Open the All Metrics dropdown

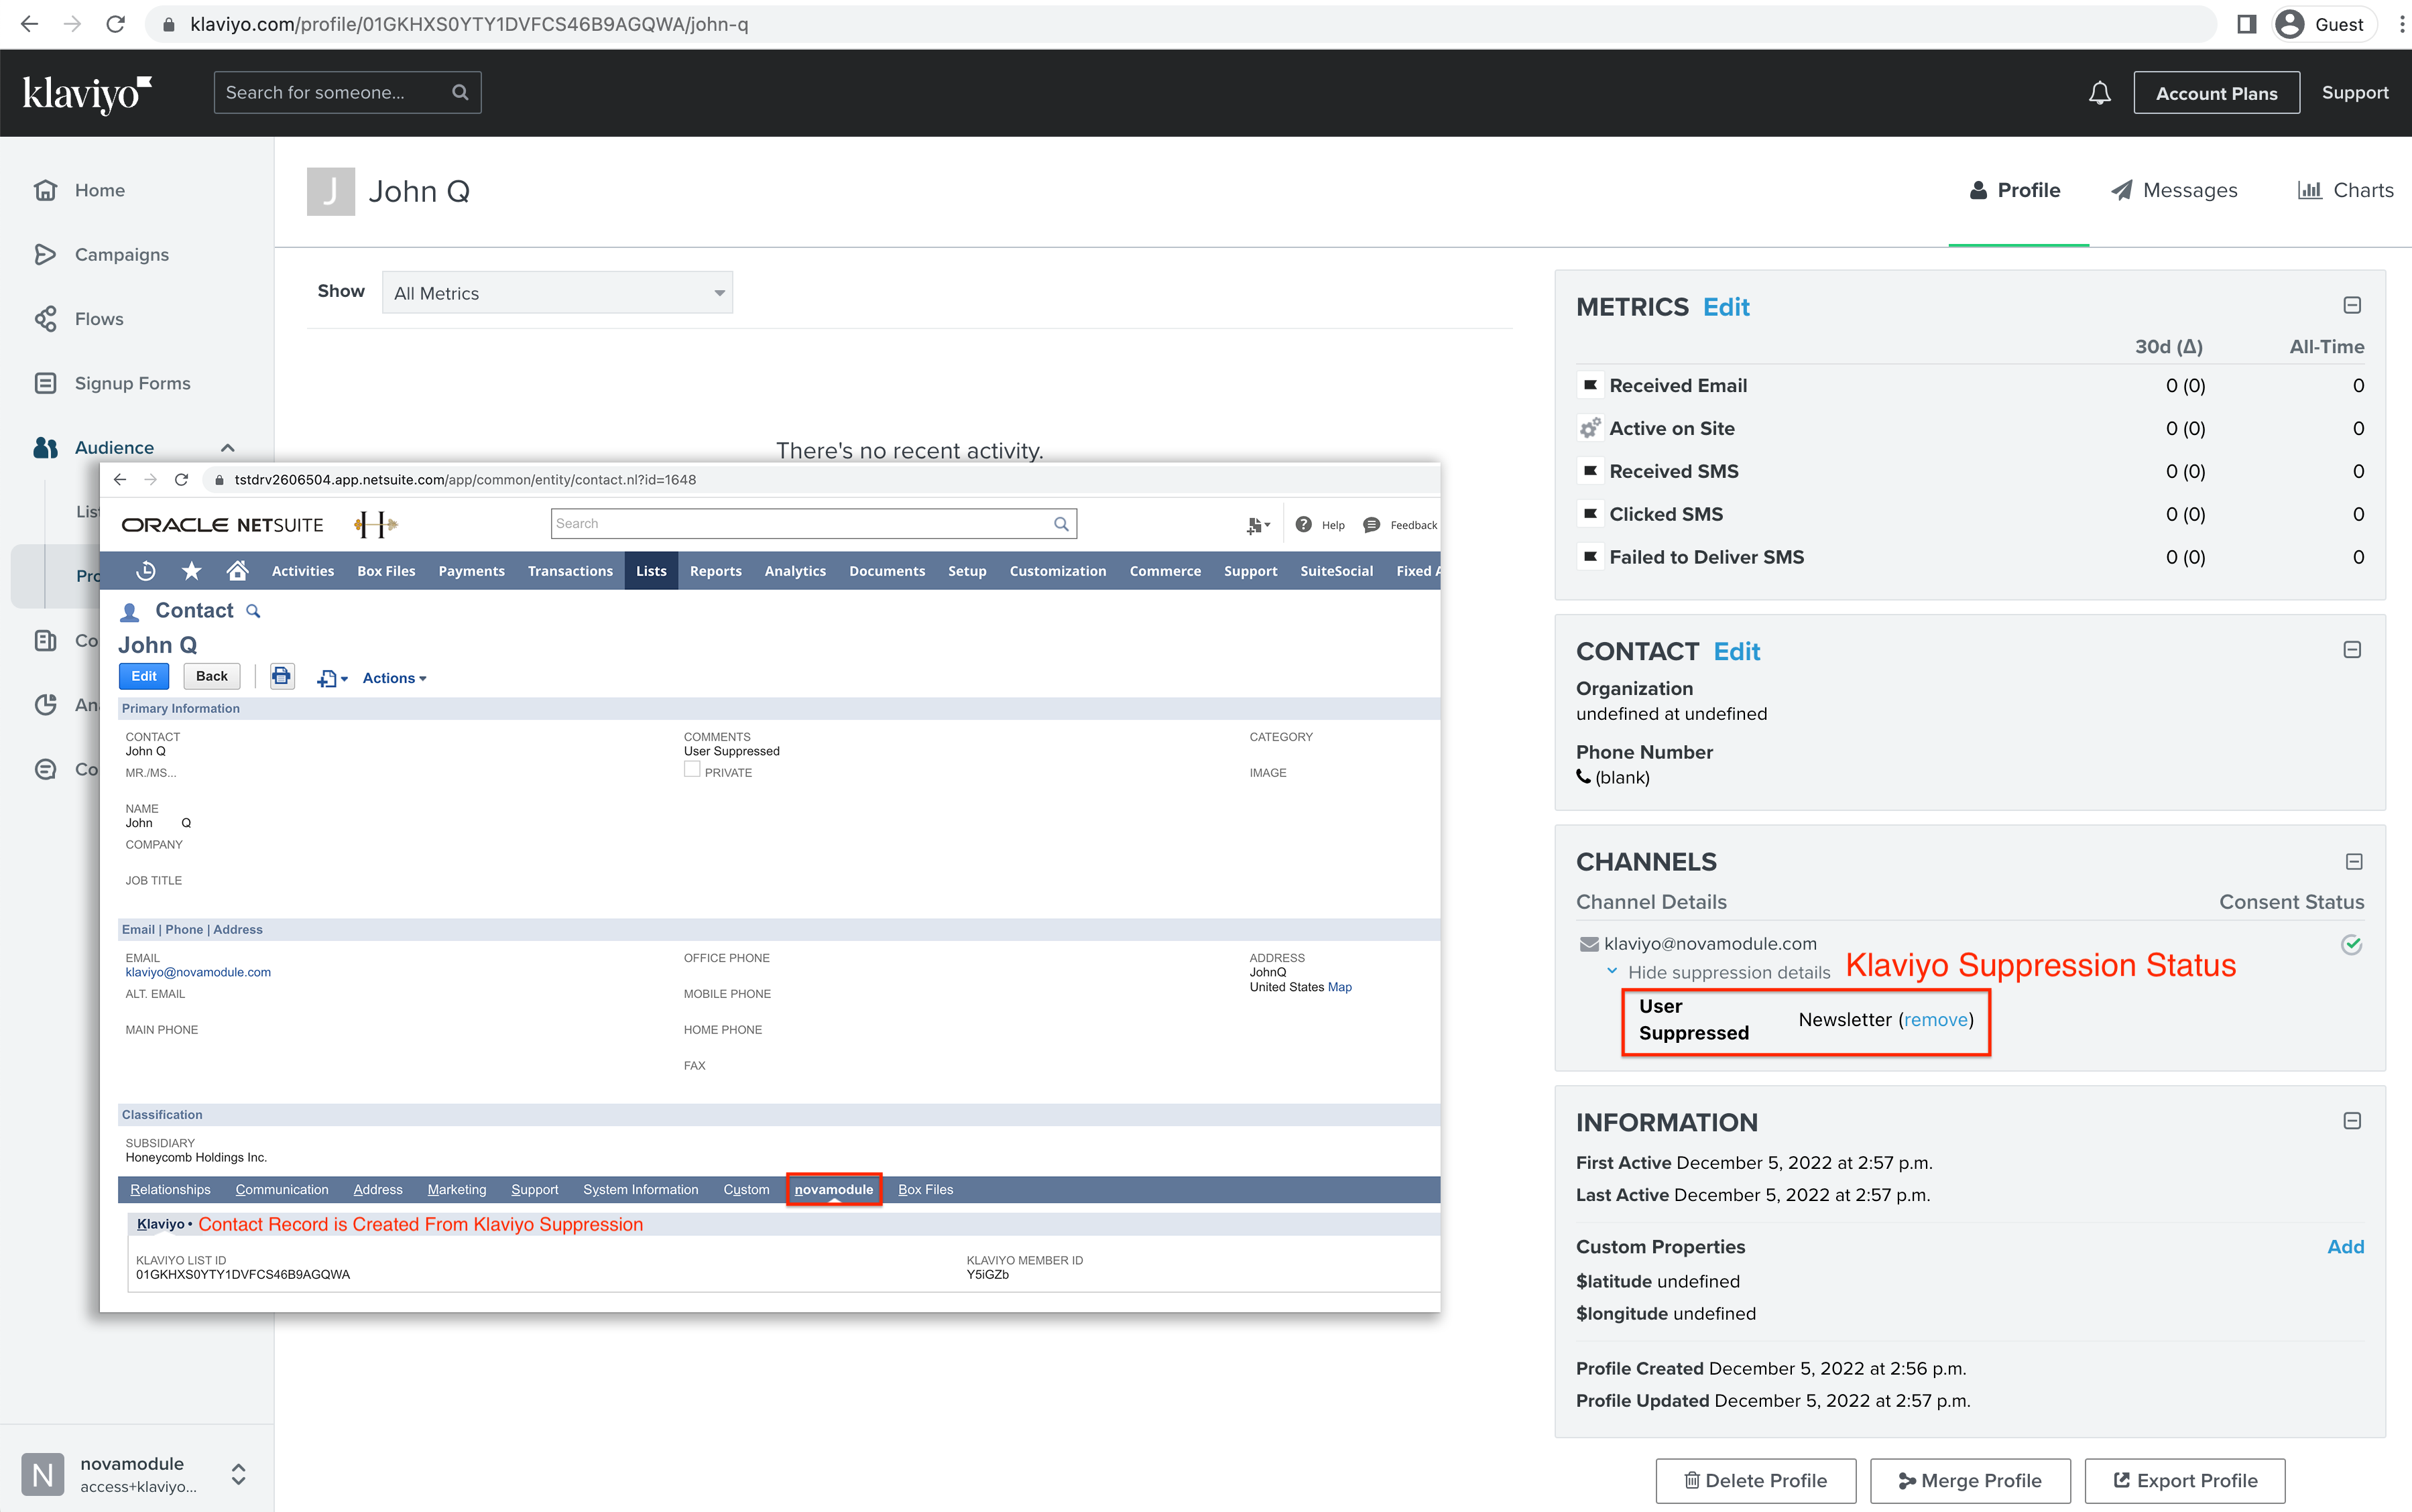(x=557, y=292)
